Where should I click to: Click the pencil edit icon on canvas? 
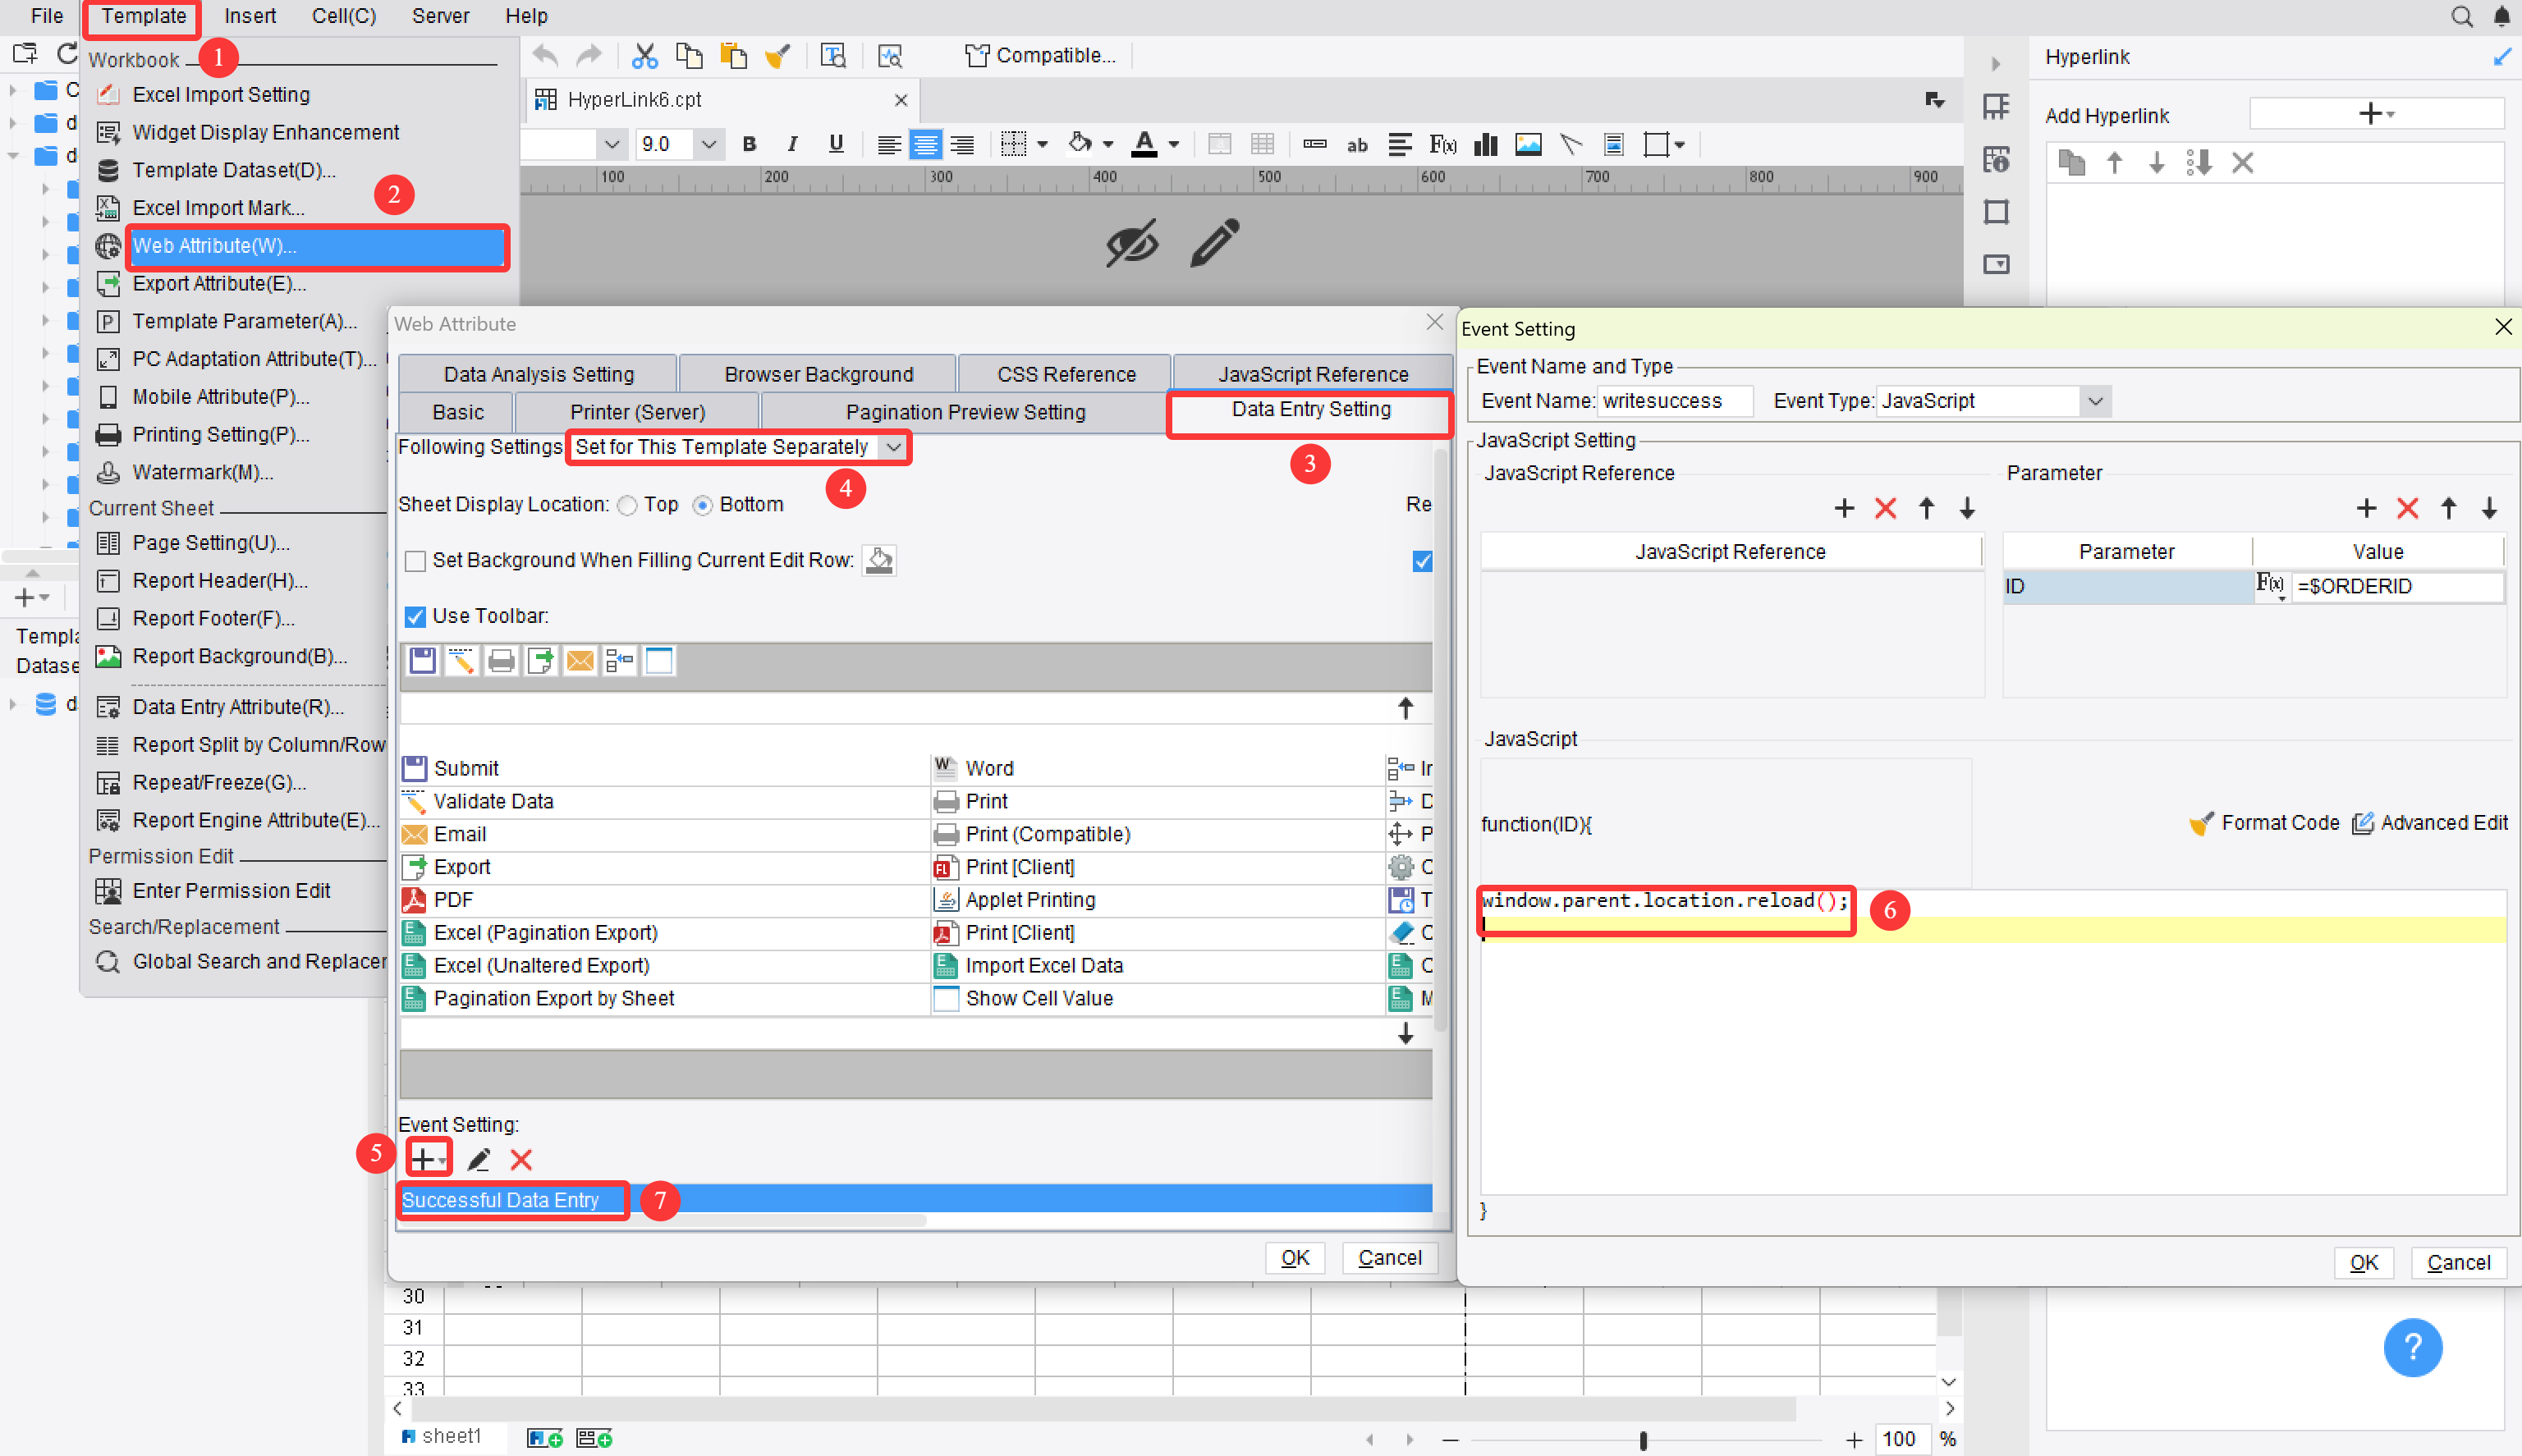click(x=1215, y=243)
